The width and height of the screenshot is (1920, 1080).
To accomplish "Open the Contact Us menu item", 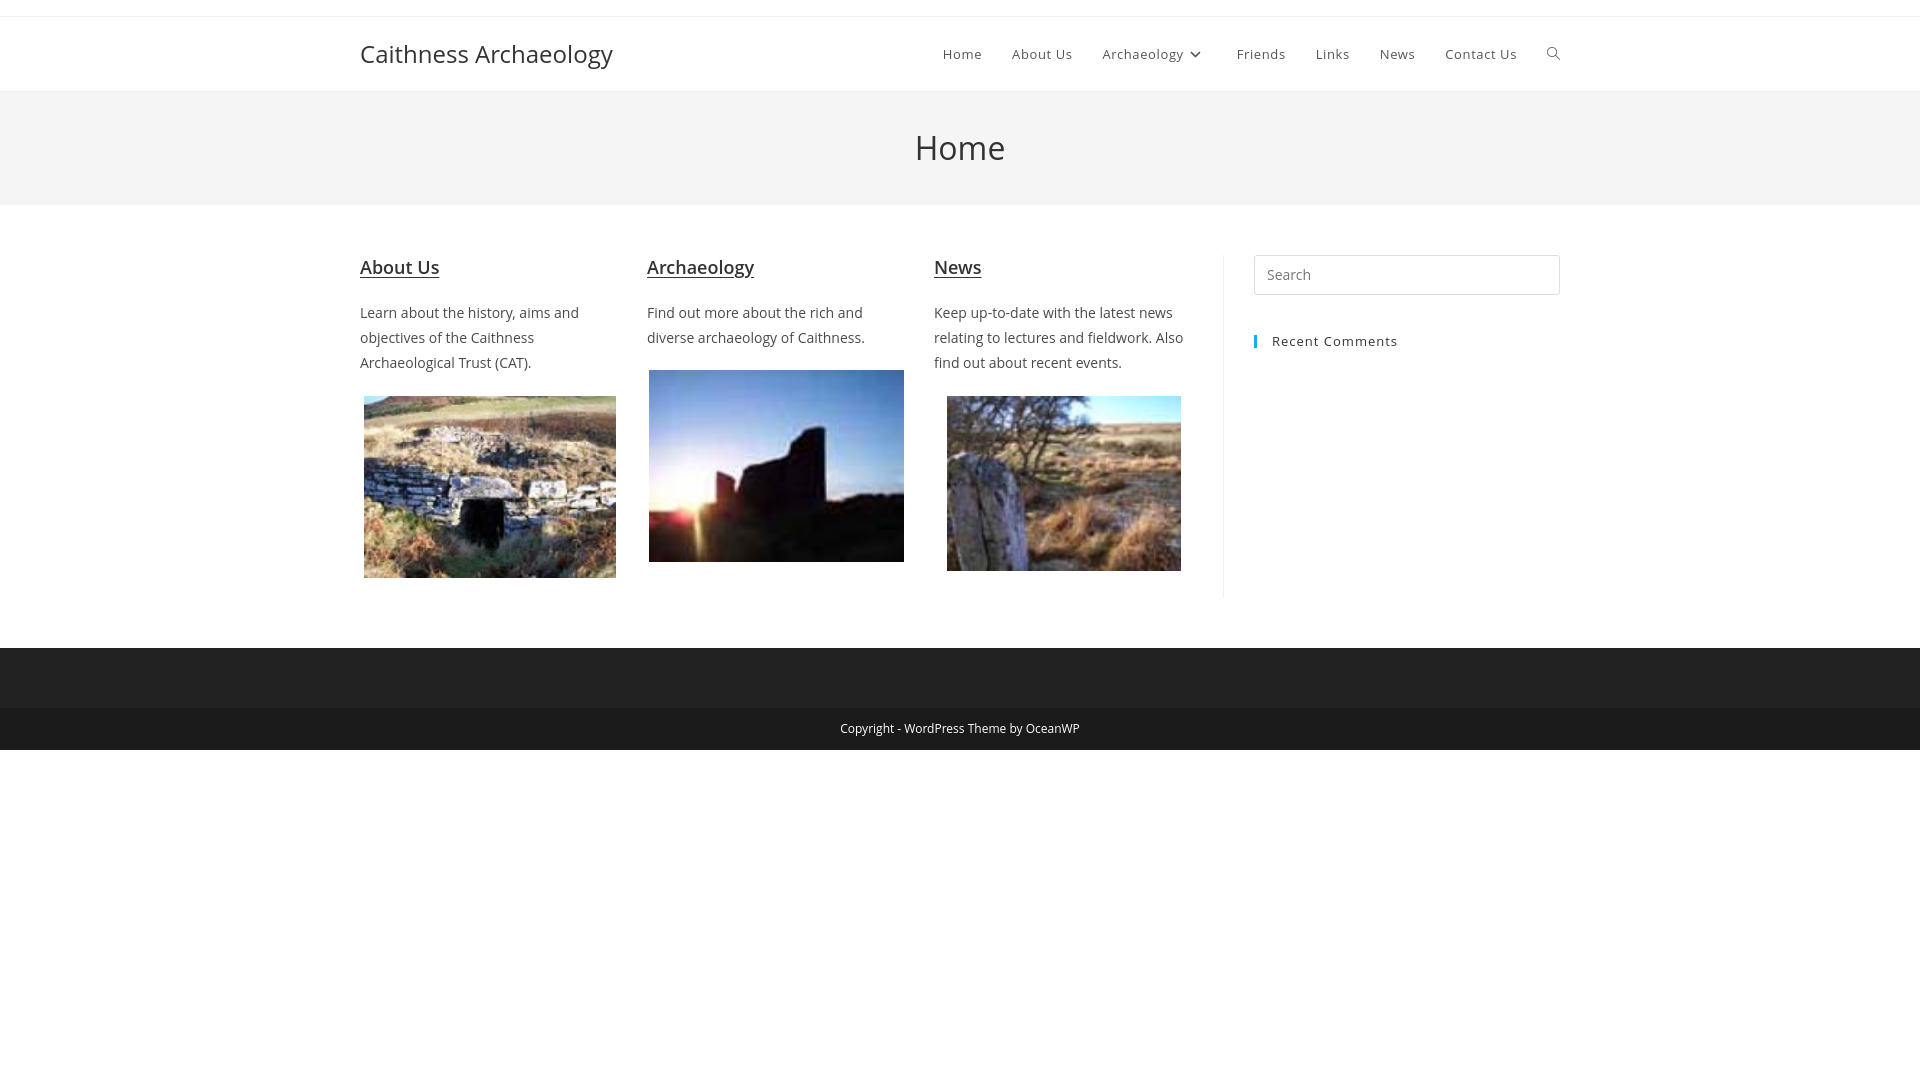I will tap(1480, 54).
